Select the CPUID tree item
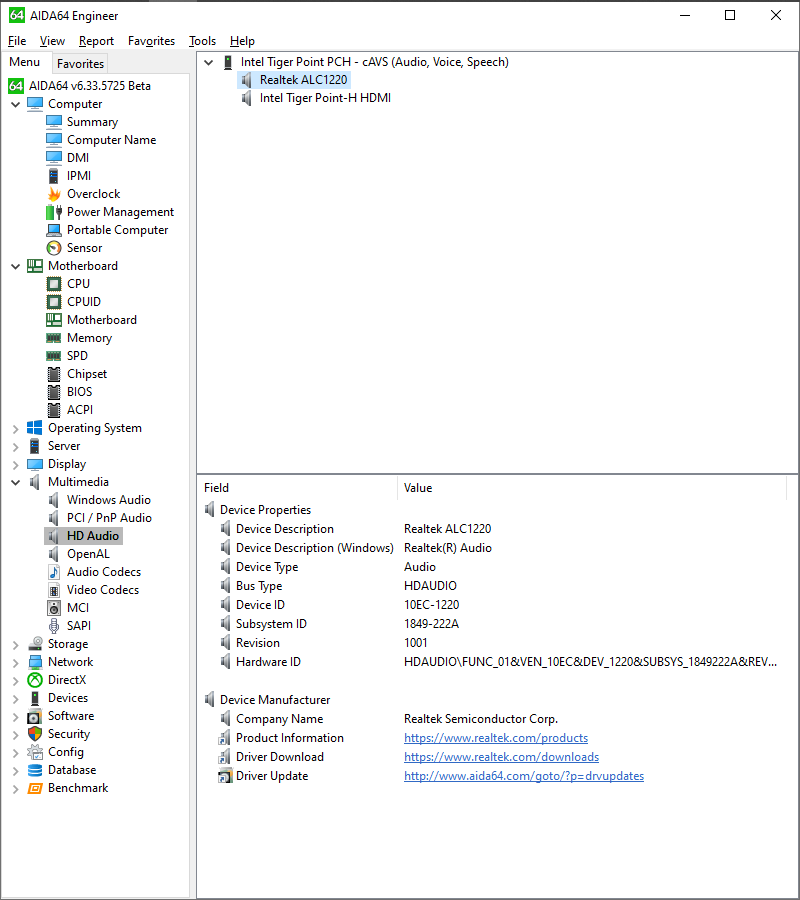800x900 pixels. pos(84,302)
